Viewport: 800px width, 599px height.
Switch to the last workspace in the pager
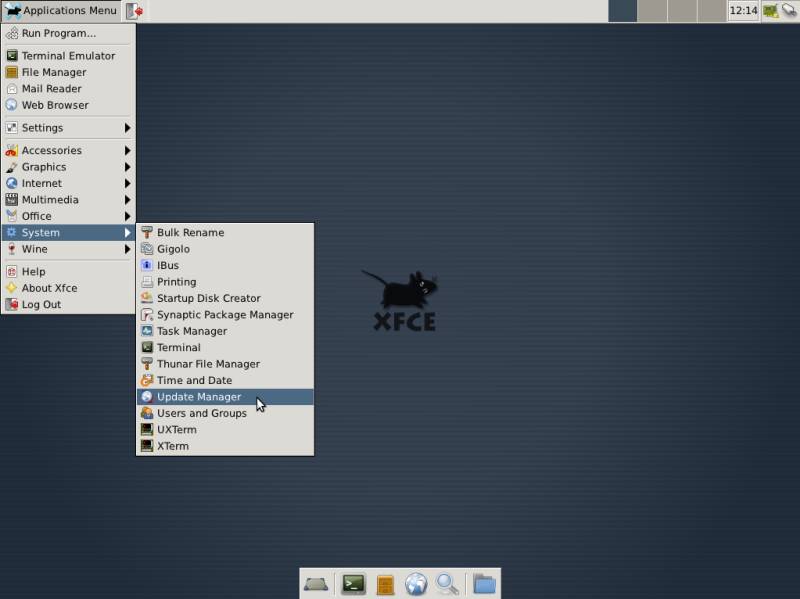711,11
